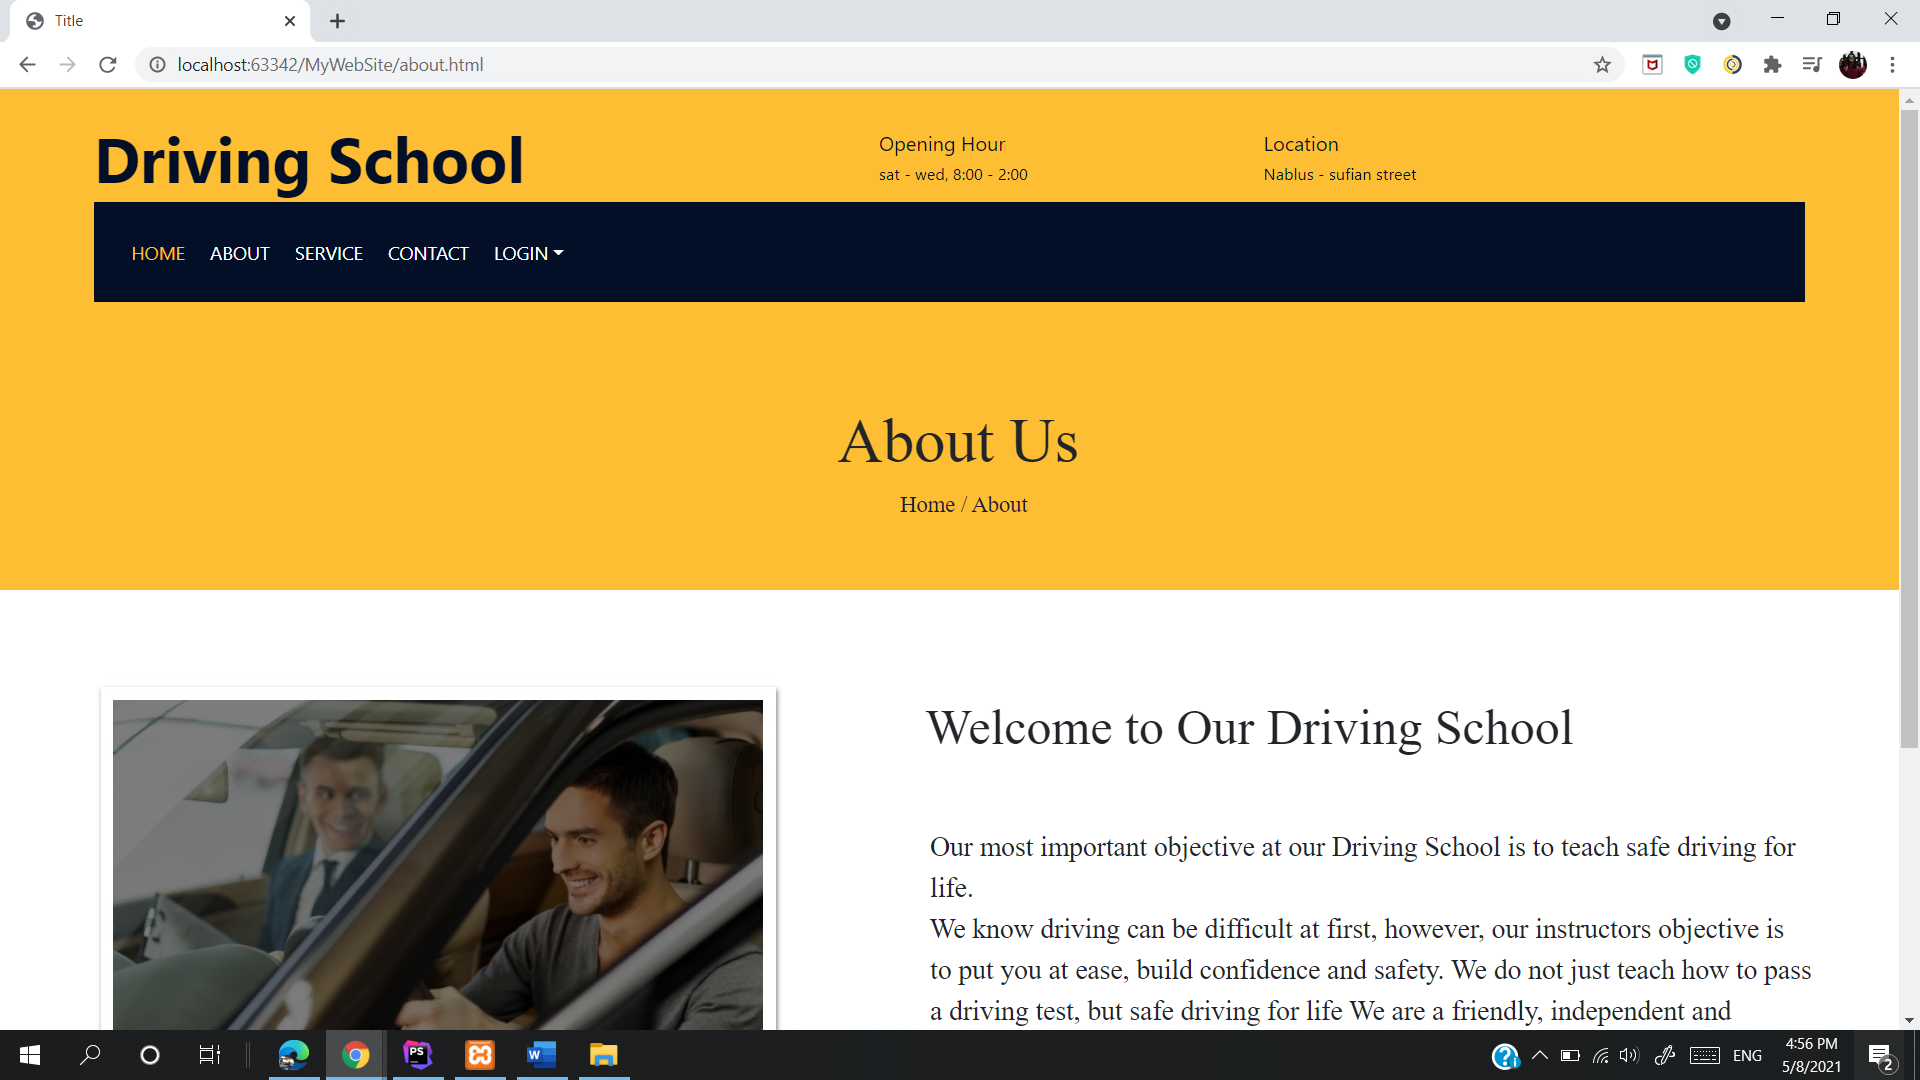Image resolution: width=1920 pixels, height=1080 pixels.
Task: Click the Wi-Fi icon in the system tray
Action: (1599, 1055)
